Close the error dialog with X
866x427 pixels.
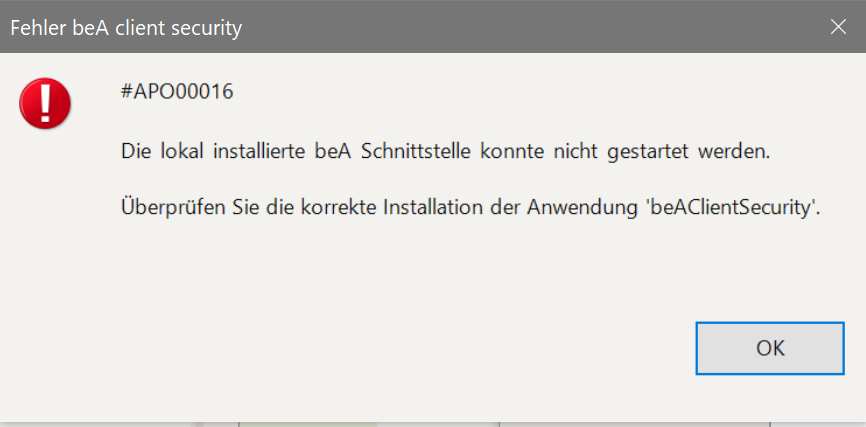838,27
